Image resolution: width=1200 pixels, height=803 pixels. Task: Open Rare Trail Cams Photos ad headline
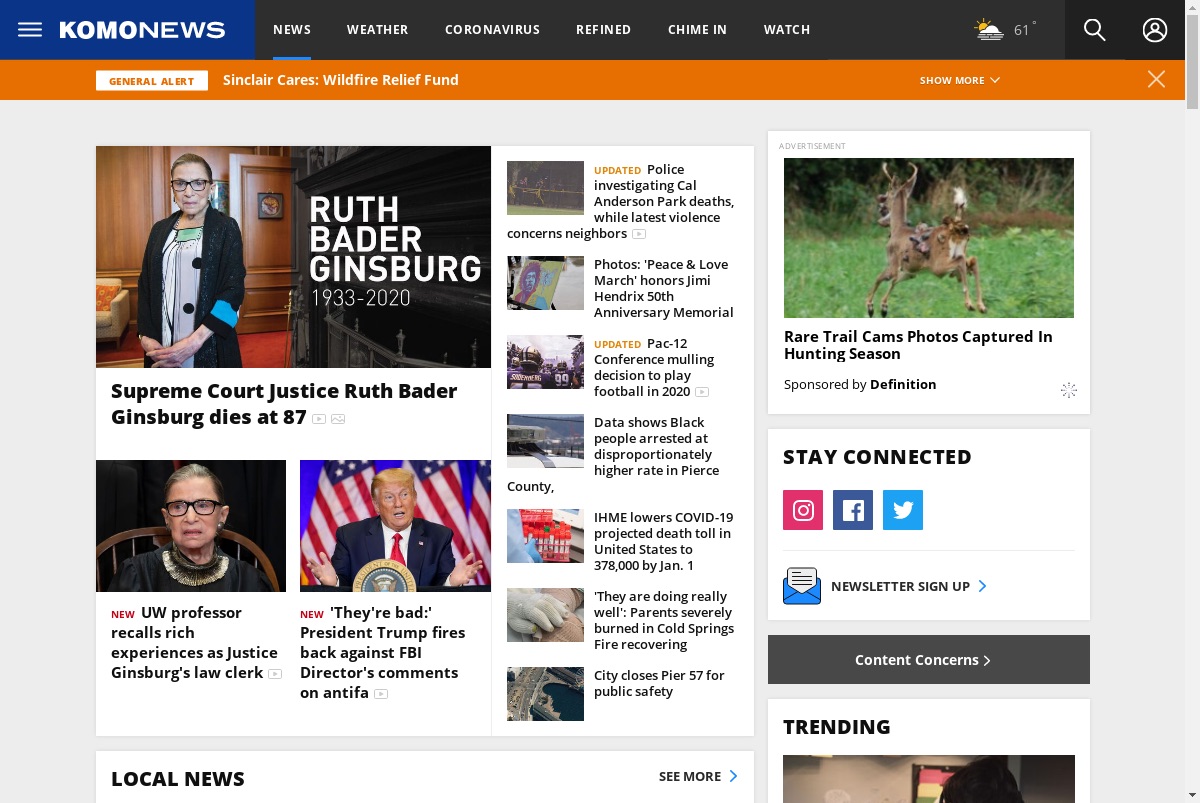[918, 345]
